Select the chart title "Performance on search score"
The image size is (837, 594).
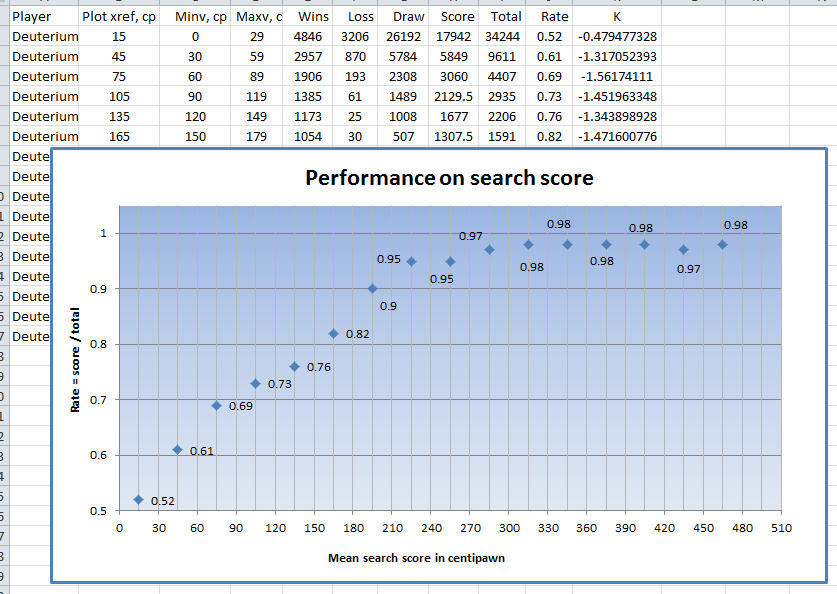click(x=449, y=178)
